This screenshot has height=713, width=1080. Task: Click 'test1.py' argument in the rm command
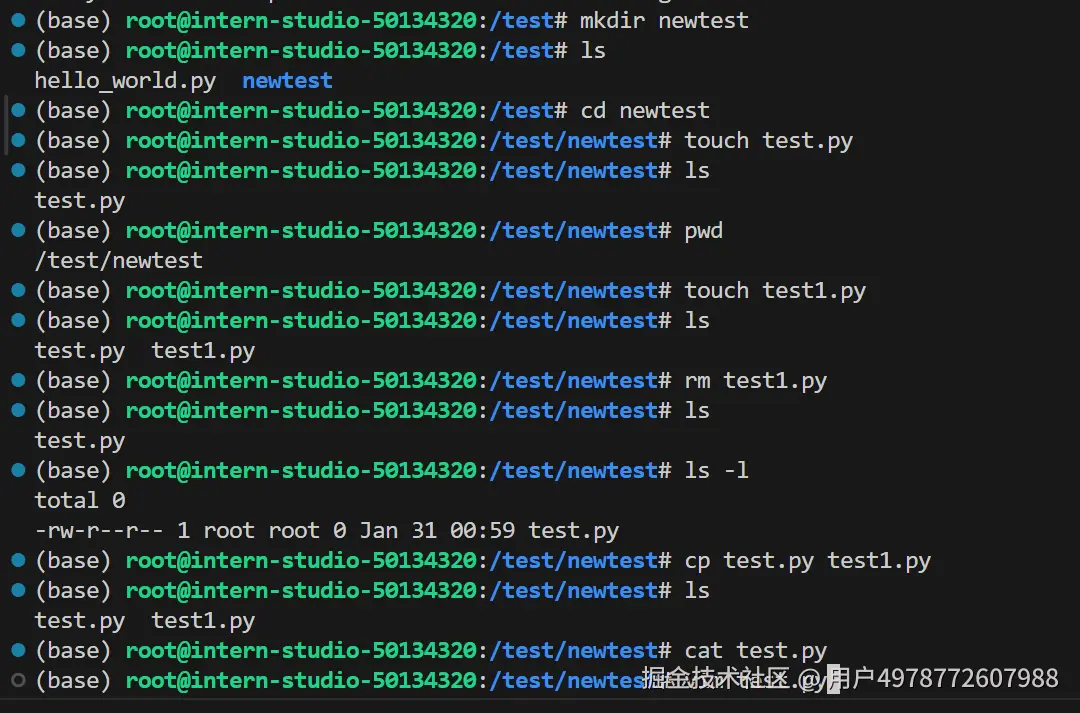775,381
